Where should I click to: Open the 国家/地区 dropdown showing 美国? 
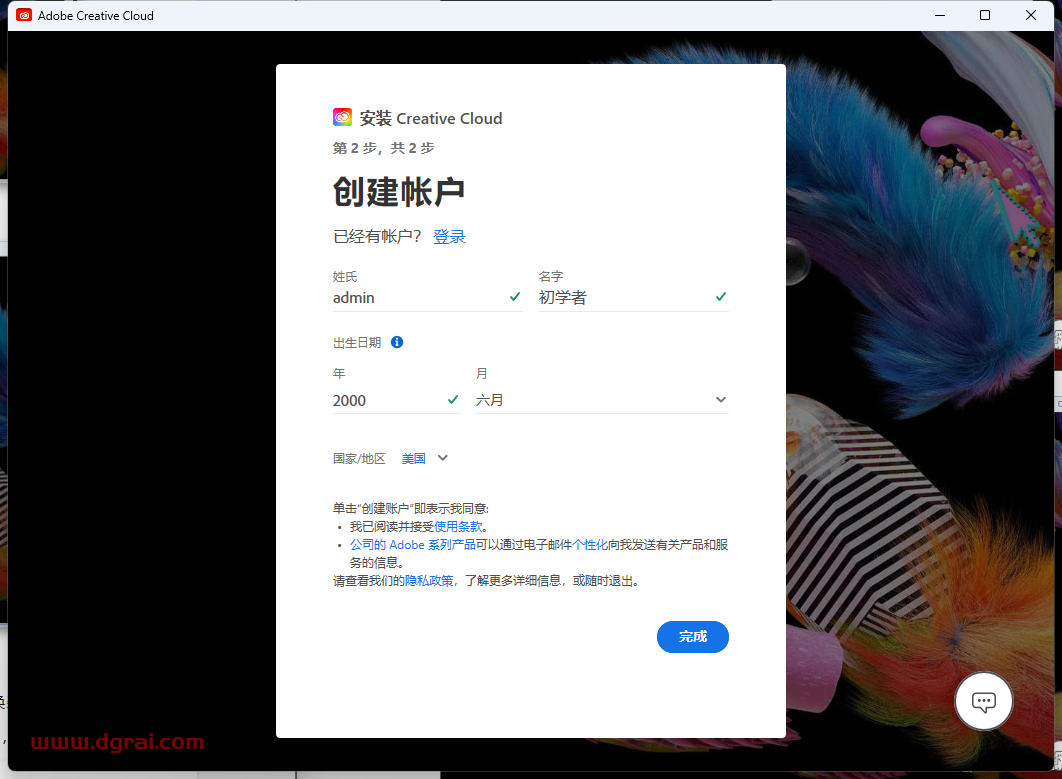[425, 458]
